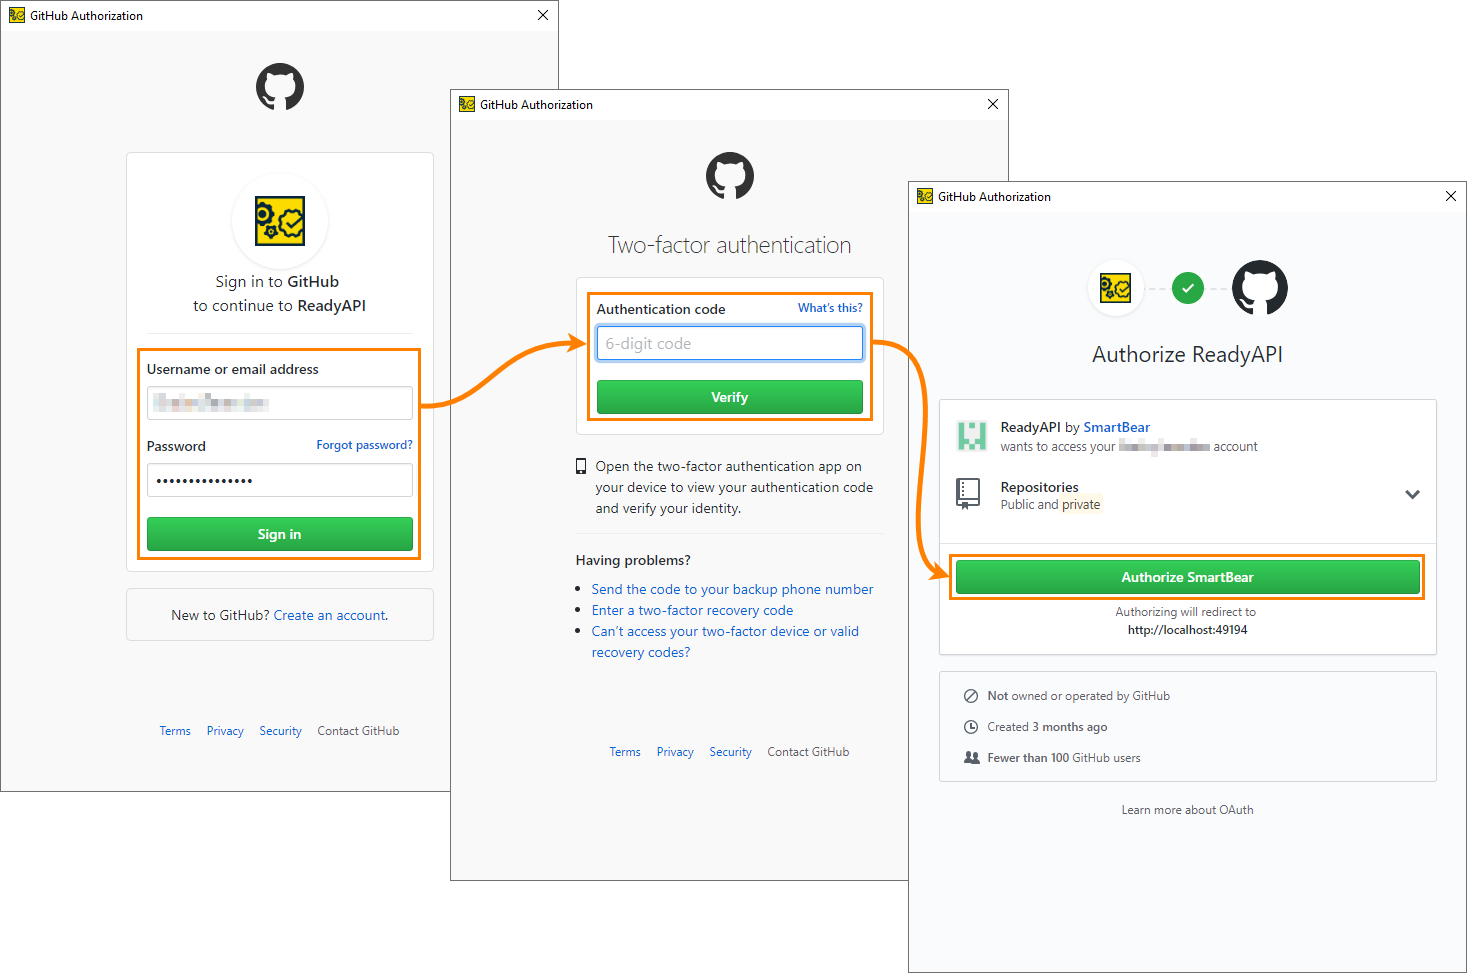
Task: Click the Repositories book icon
Action: point(968,494)
